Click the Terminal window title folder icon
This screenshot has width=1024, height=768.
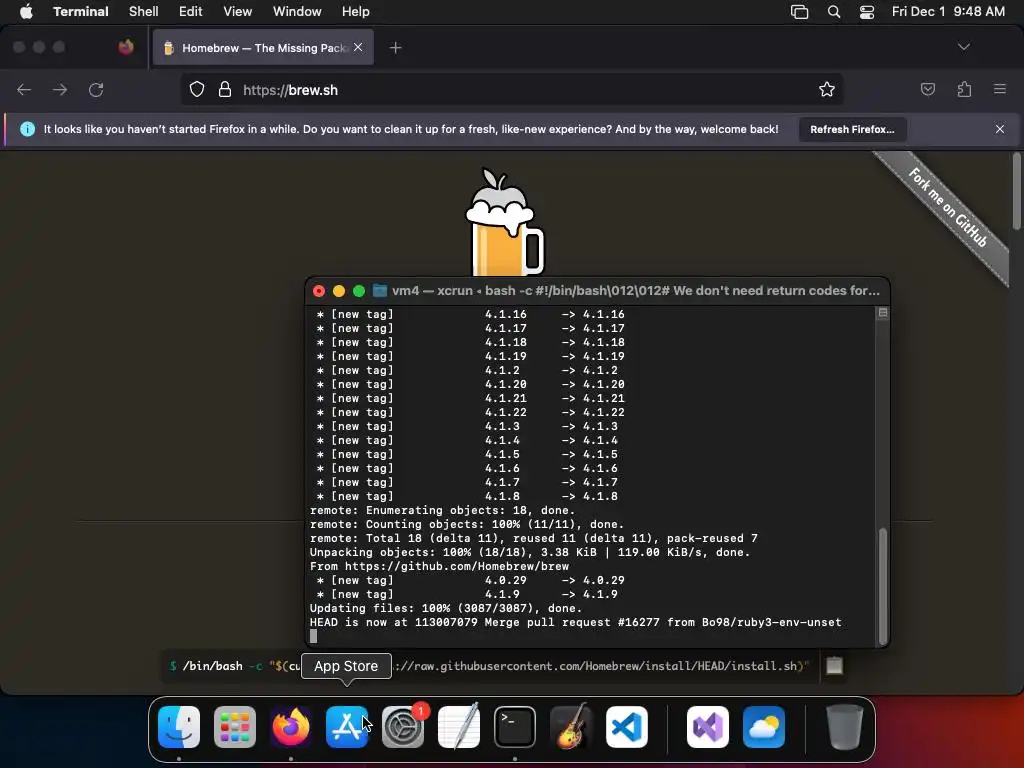pos(379,291)
